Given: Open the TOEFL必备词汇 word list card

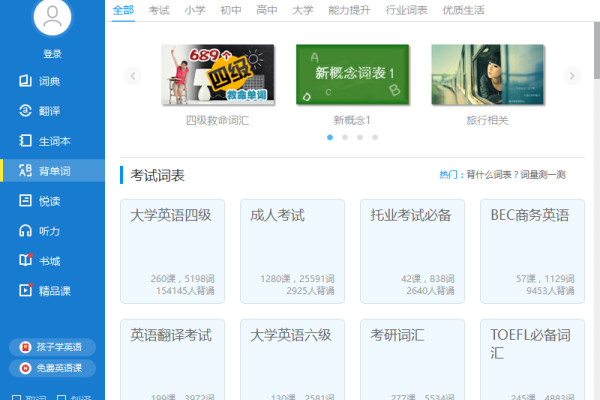Looking at the screenshot, I should (532, 360).
